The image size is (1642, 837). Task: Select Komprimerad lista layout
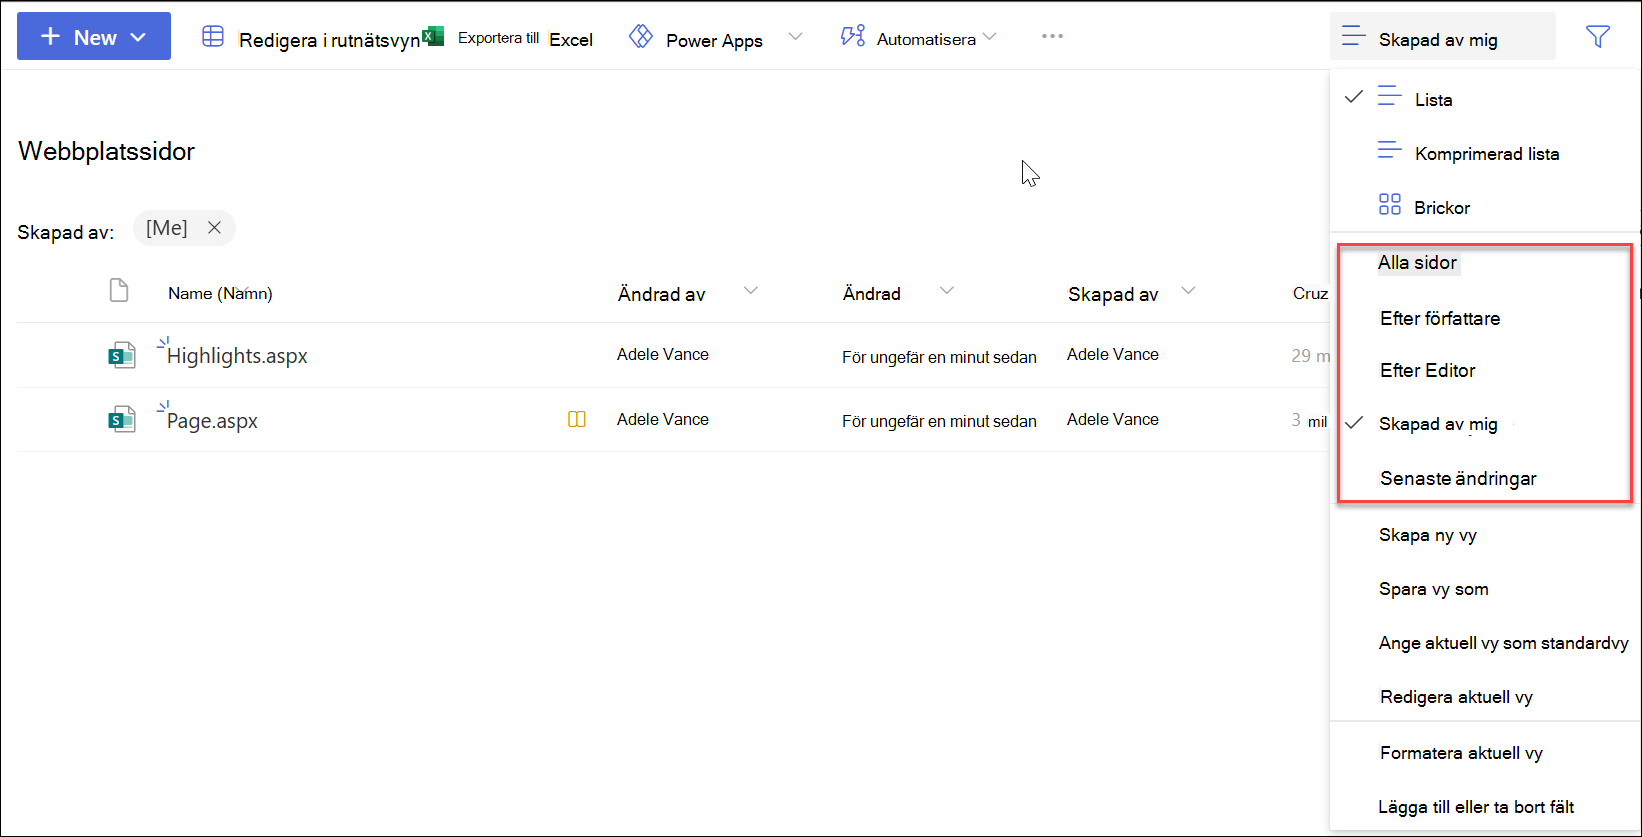(1485, 153)
